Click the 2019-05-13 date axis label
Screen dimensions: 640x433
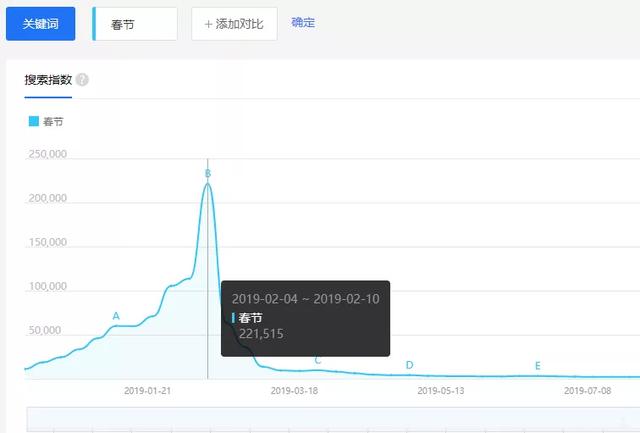(441, 391)
